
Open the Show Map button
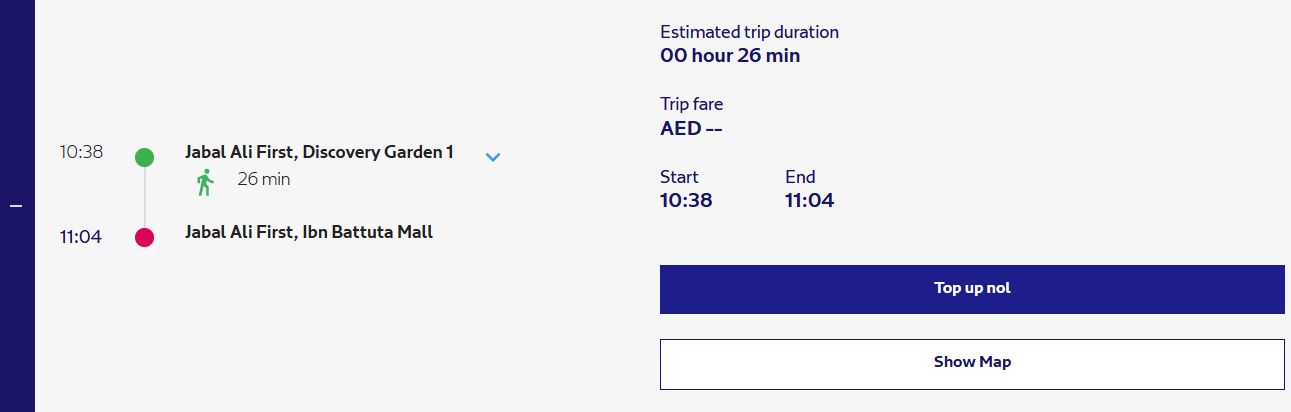(x=972, y=364)
